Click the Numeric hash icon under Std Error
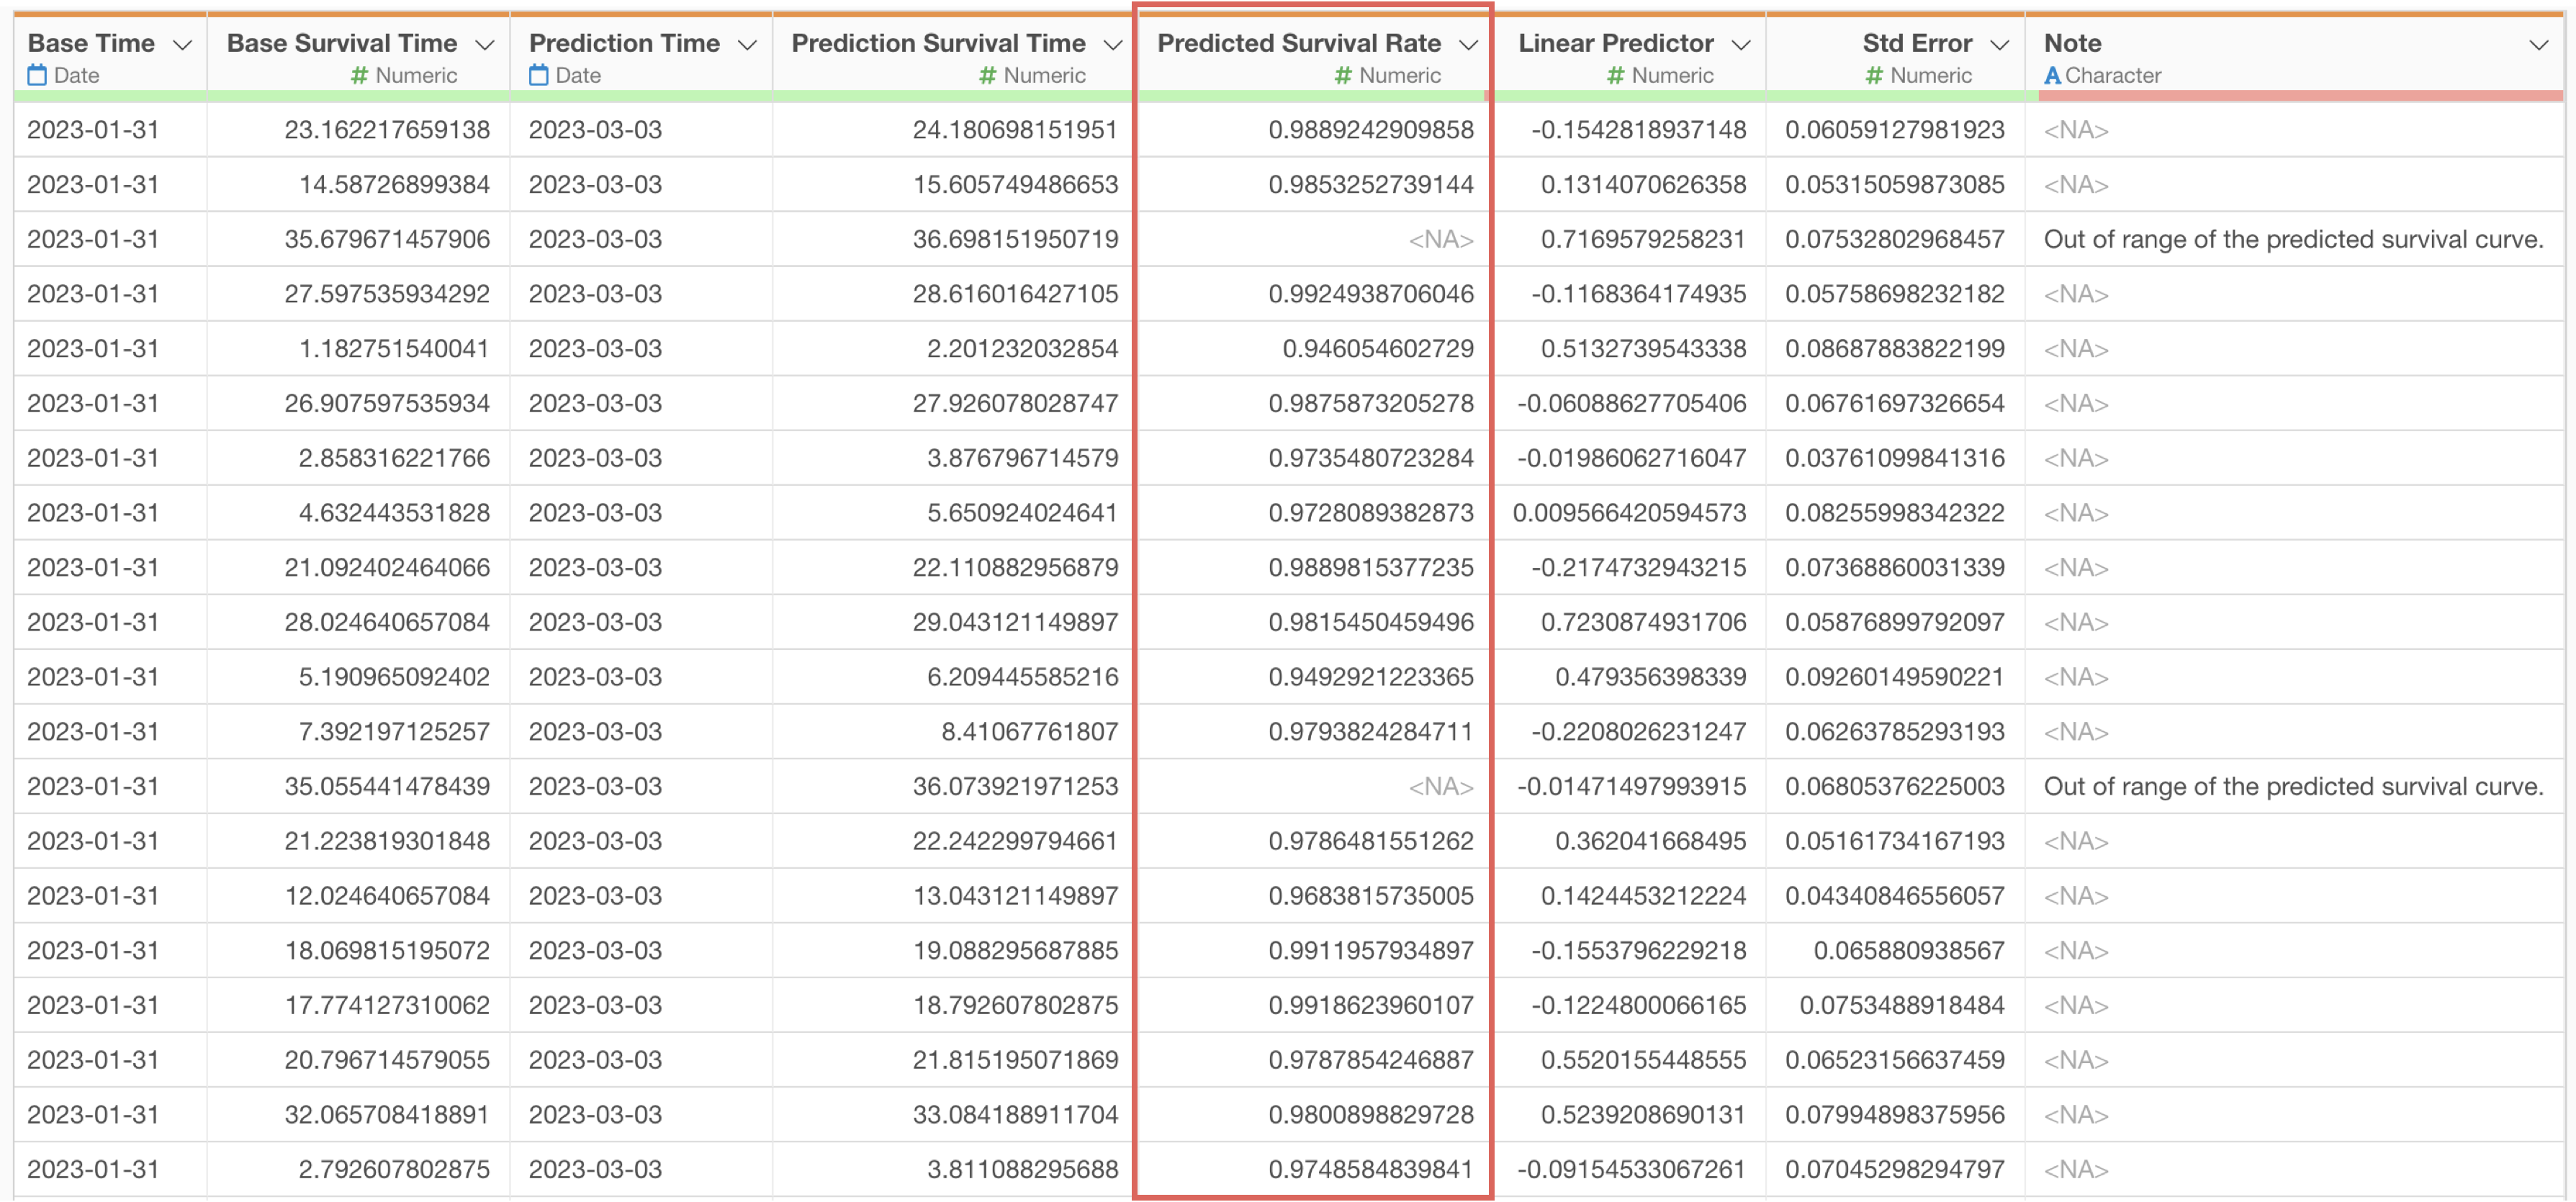Image resolution: width=2576 pixels, height=1202 pixels. tap(1875, 75)
